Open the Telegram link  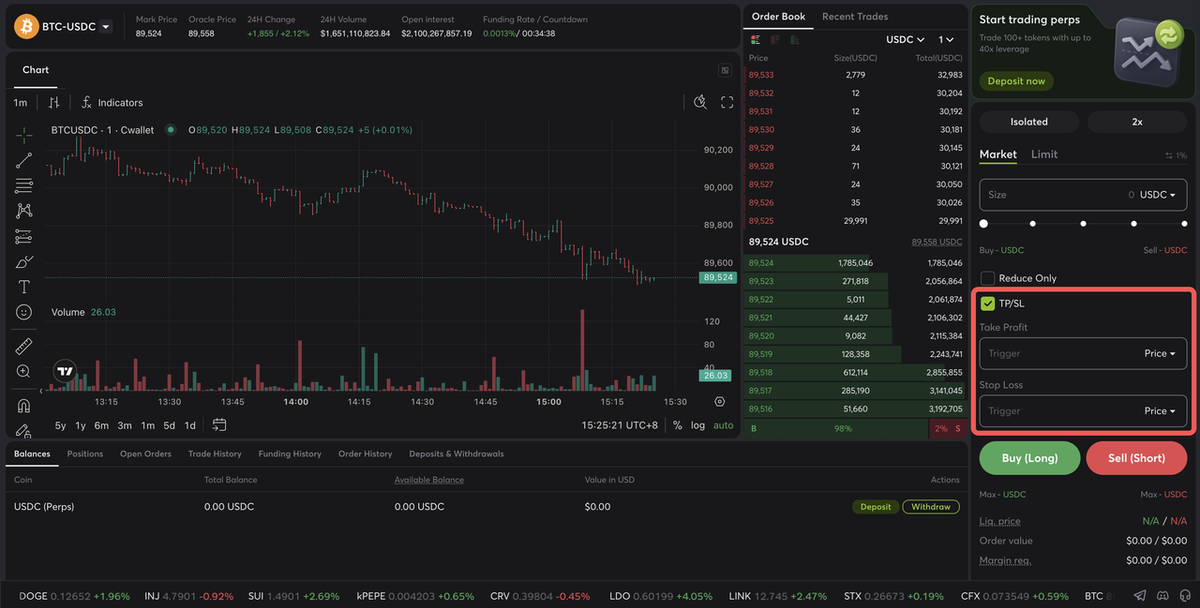[x=1141, y=596]
